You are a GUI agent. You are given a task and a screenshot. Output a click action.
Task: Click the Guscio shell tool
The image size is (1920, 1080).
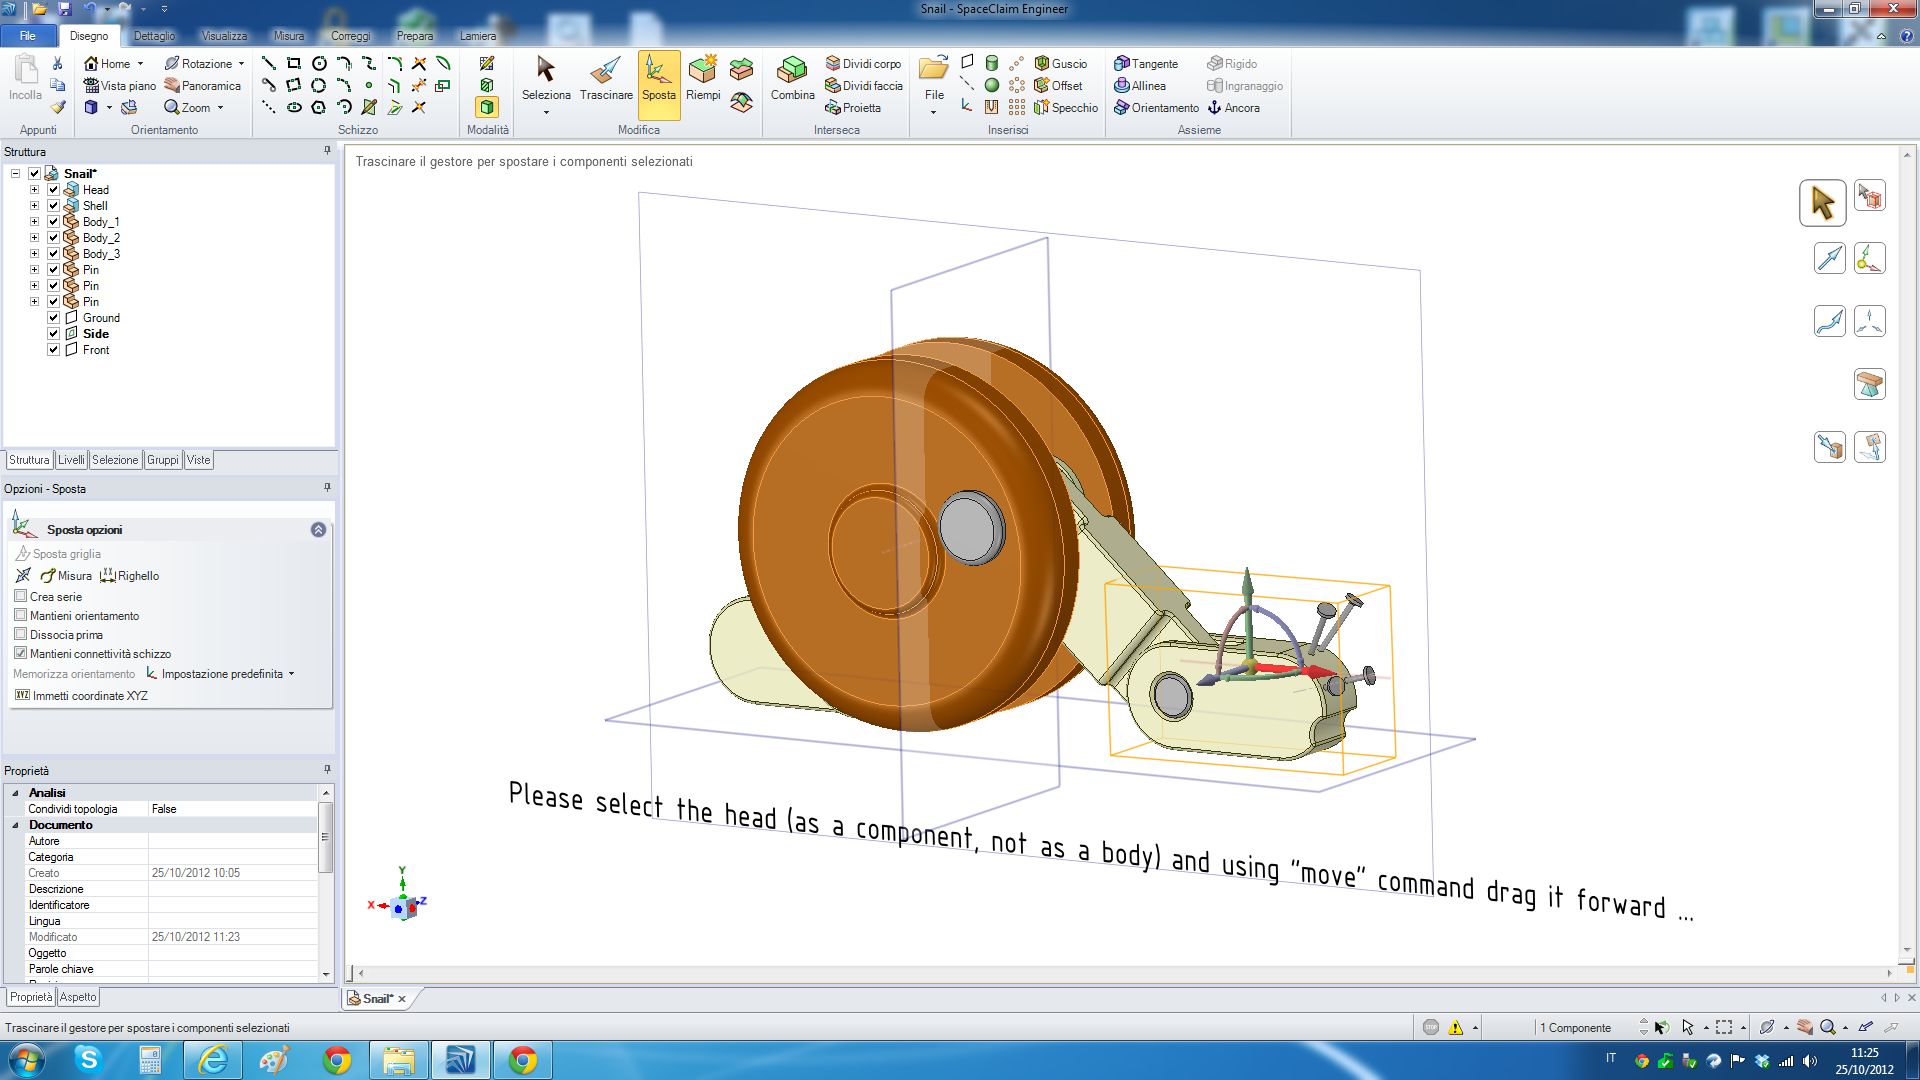[x=1061, y=63]
